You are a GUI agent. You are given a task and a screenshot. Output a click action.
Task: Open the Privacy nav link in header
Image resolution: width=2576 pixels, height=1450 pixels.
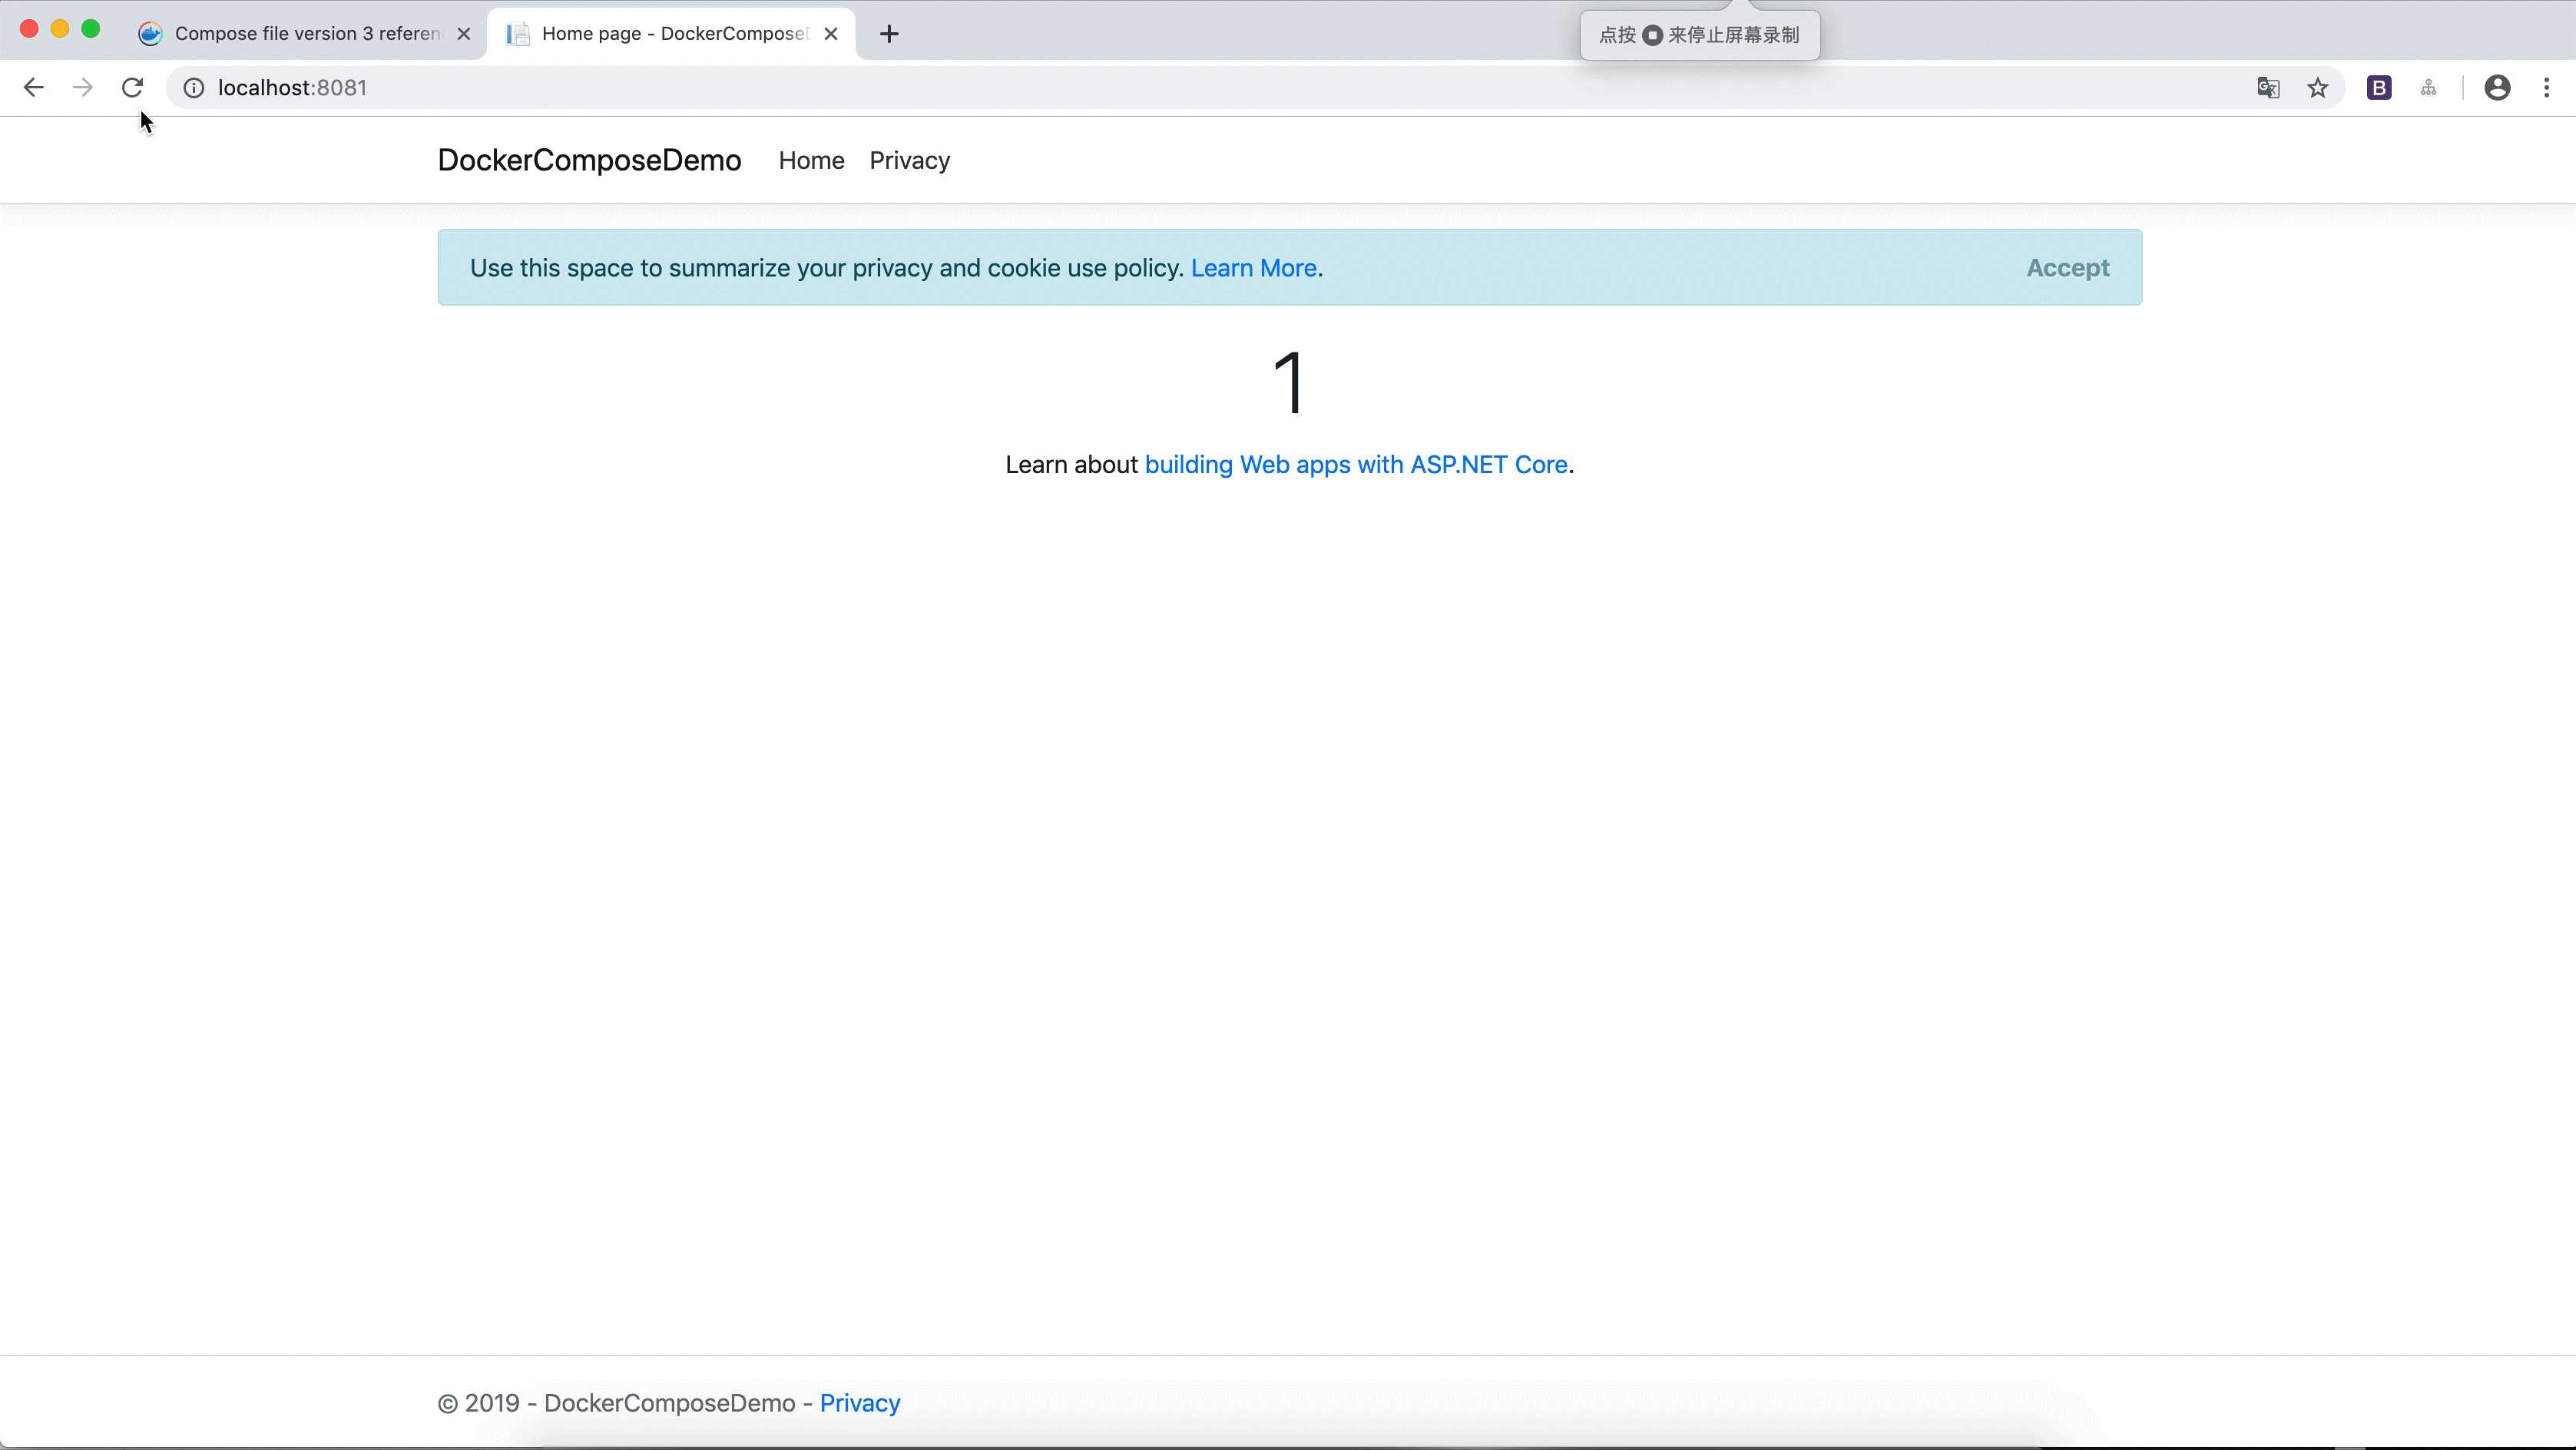point(909,160)
